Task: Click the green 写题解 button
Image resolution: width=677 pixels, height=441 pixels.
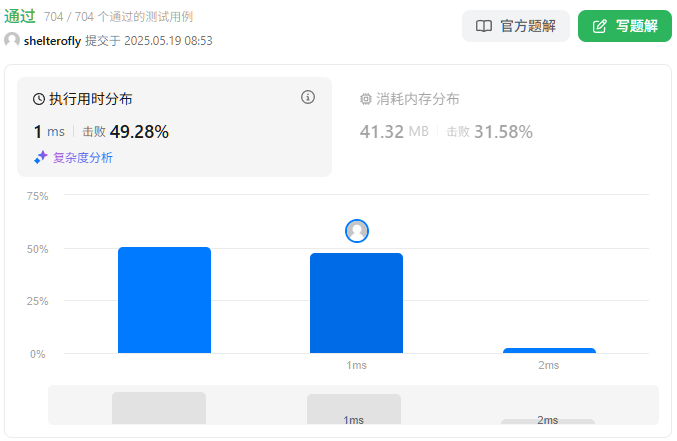Action: 625,26
